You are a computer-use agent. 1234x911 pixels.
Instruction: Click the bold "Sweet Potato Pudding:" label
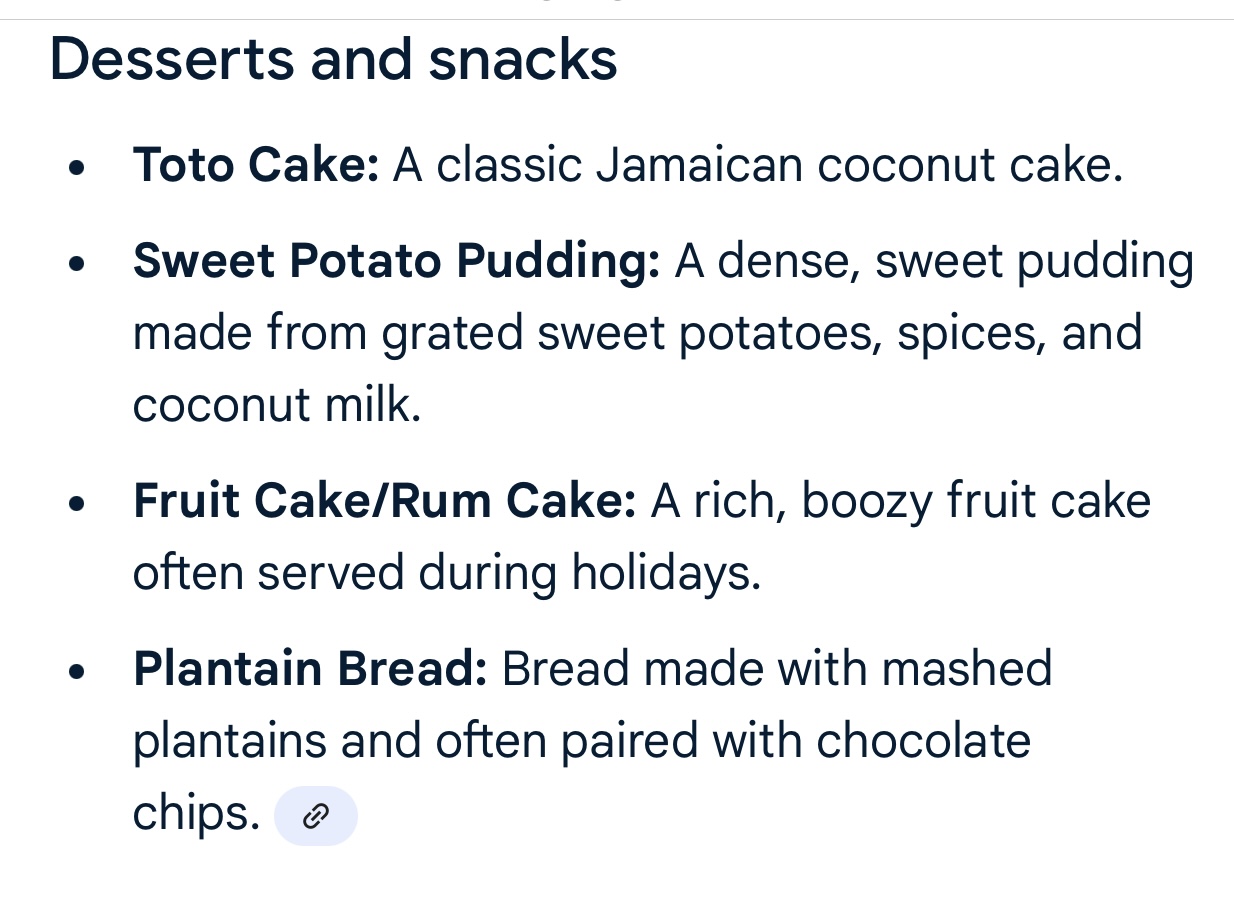click(x=396, y=261)
